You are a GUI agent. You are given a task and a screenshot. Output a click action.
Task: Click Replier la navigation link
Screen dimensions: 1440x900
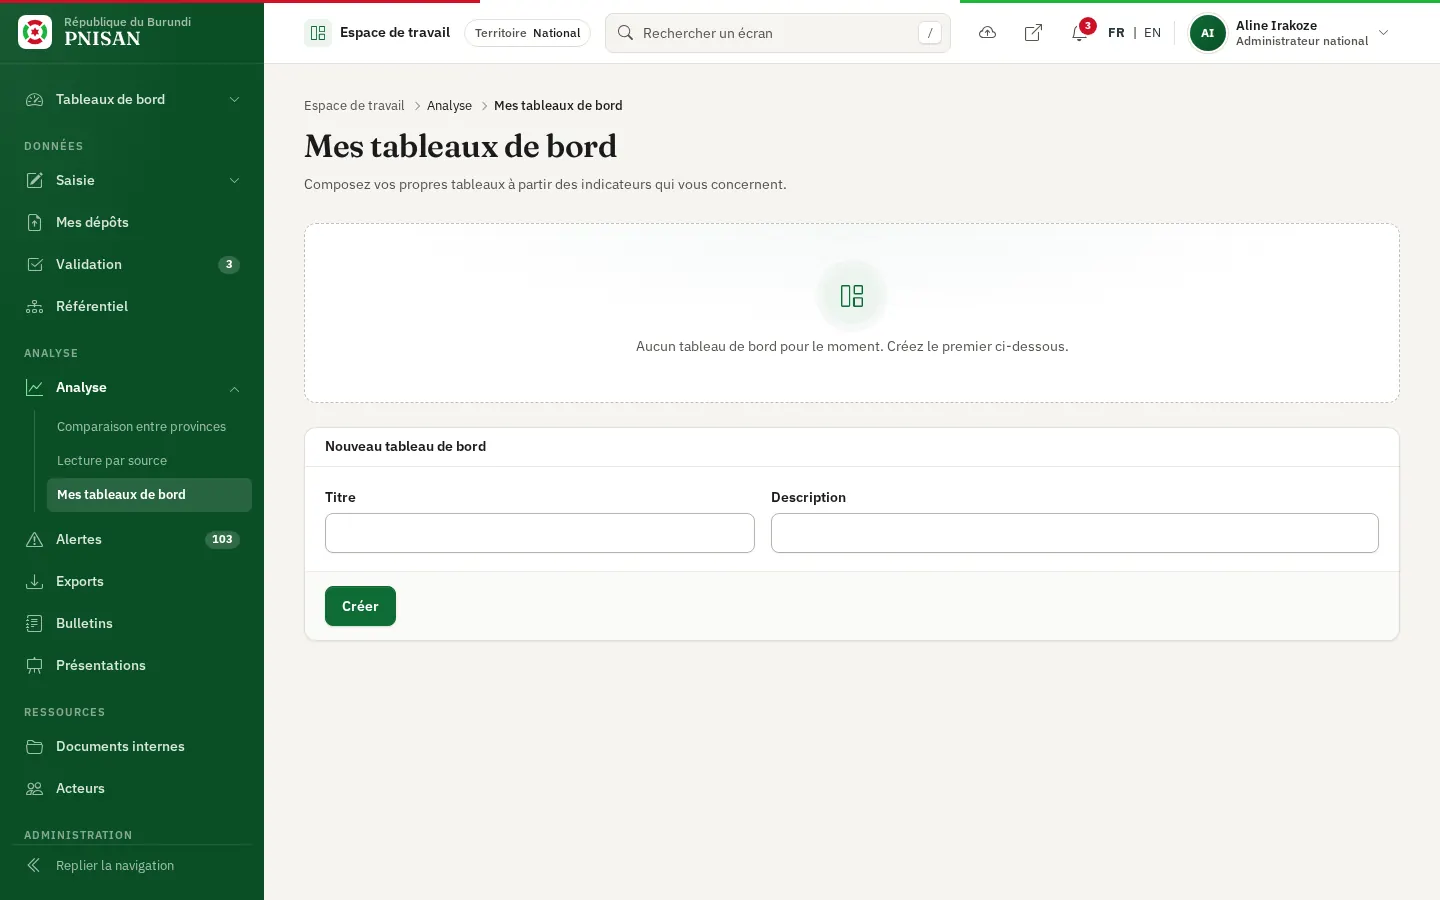click(132, 865)
